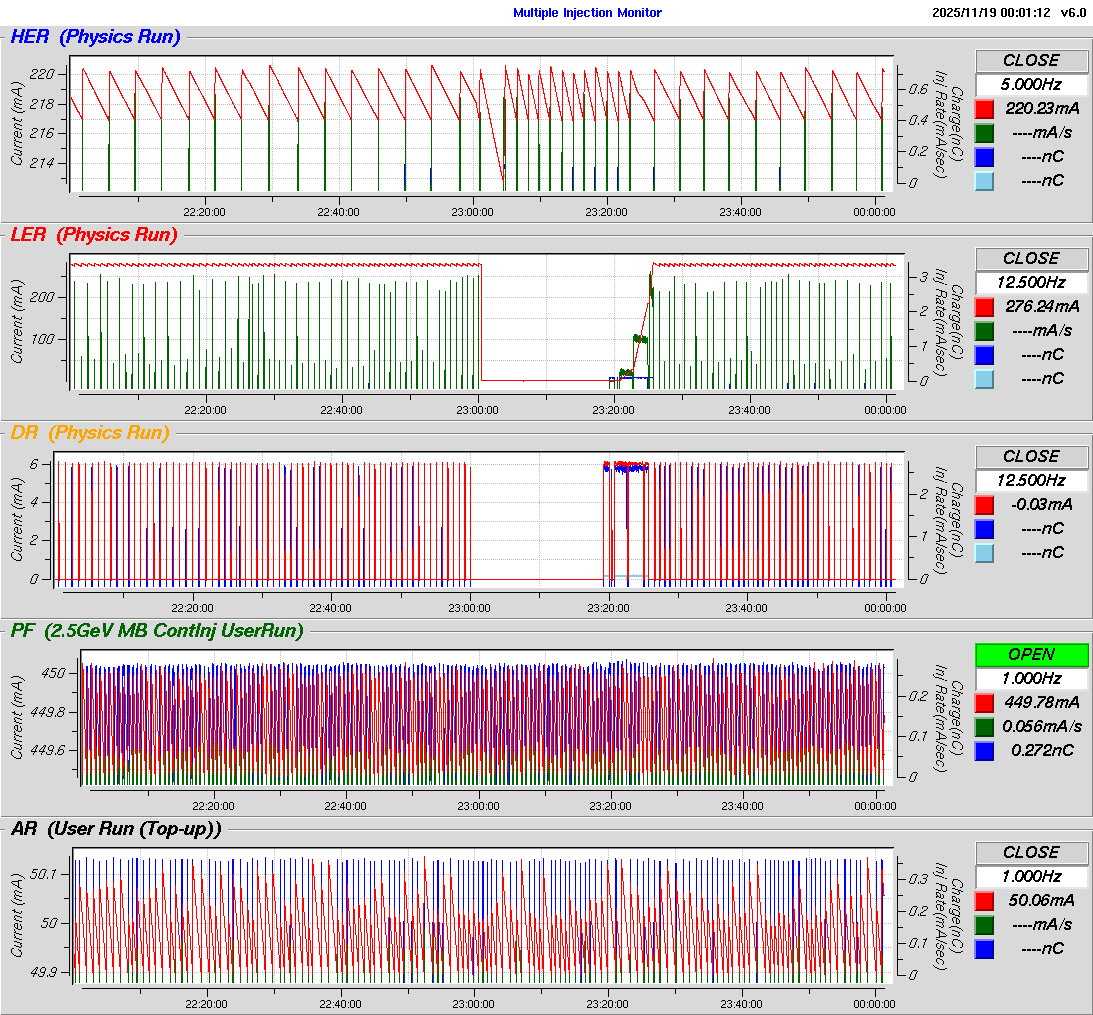The width and height of the screenshot is (1093, 1015).
Task: Click the HER (Physics Run) panel title
Action: (x=95, y=38)
